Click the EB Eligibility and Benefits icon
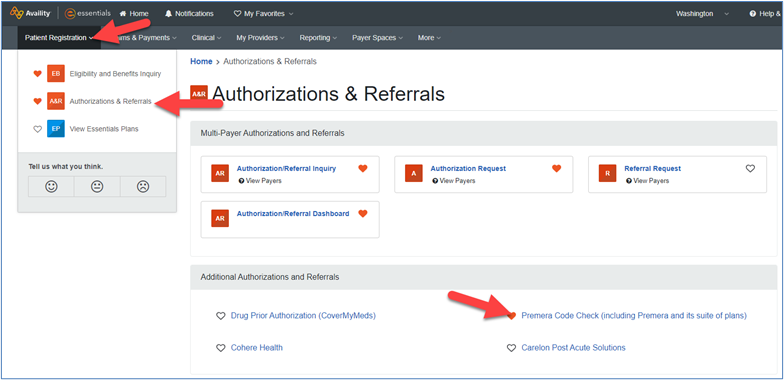 click(56, 74)
